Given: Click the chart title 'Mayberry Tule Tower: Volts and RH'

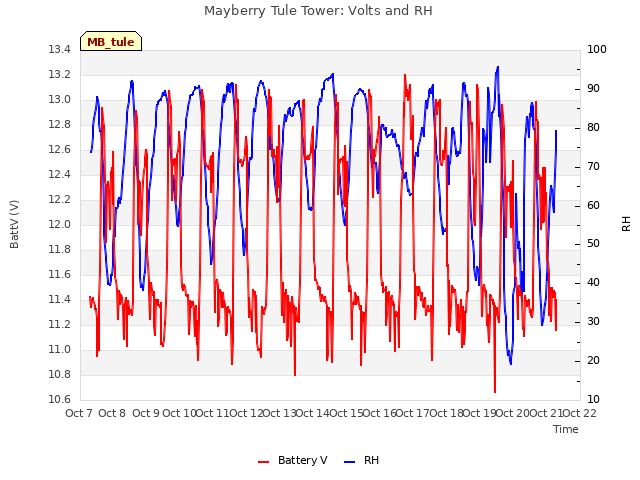Looking at the screenshot, I should coord(318,11).
